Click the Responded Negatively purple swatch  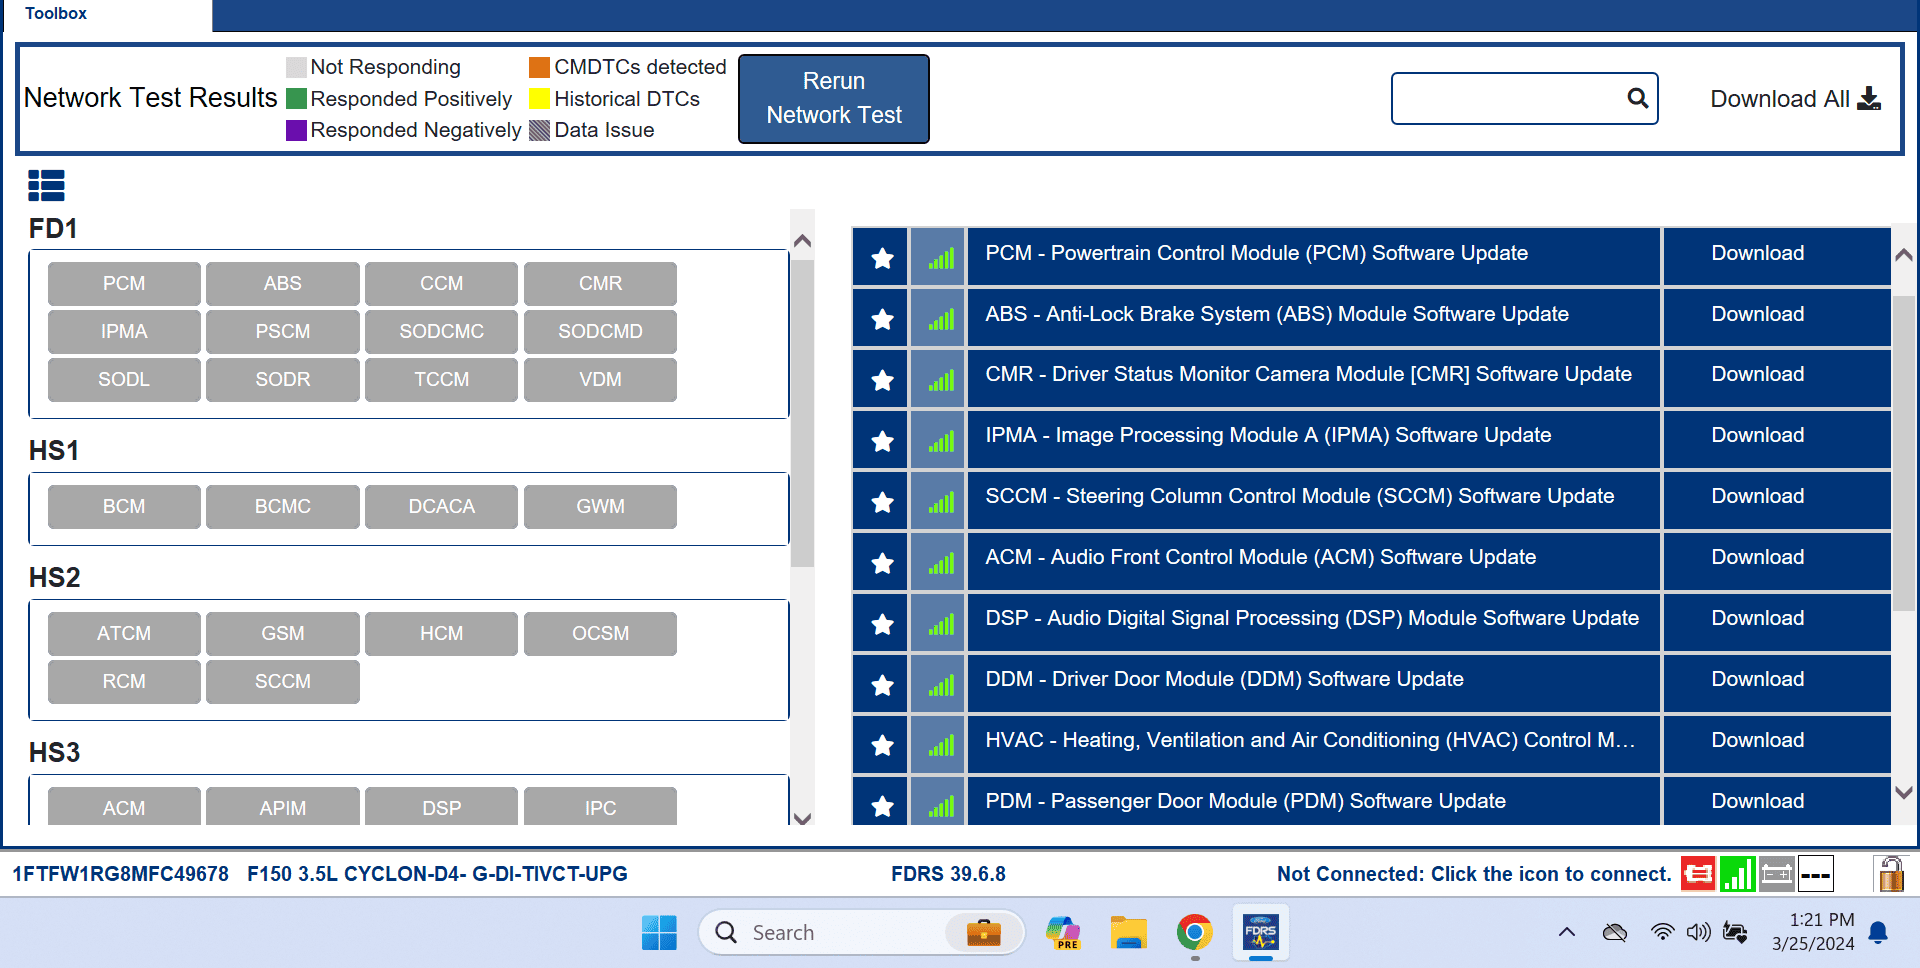296,130
